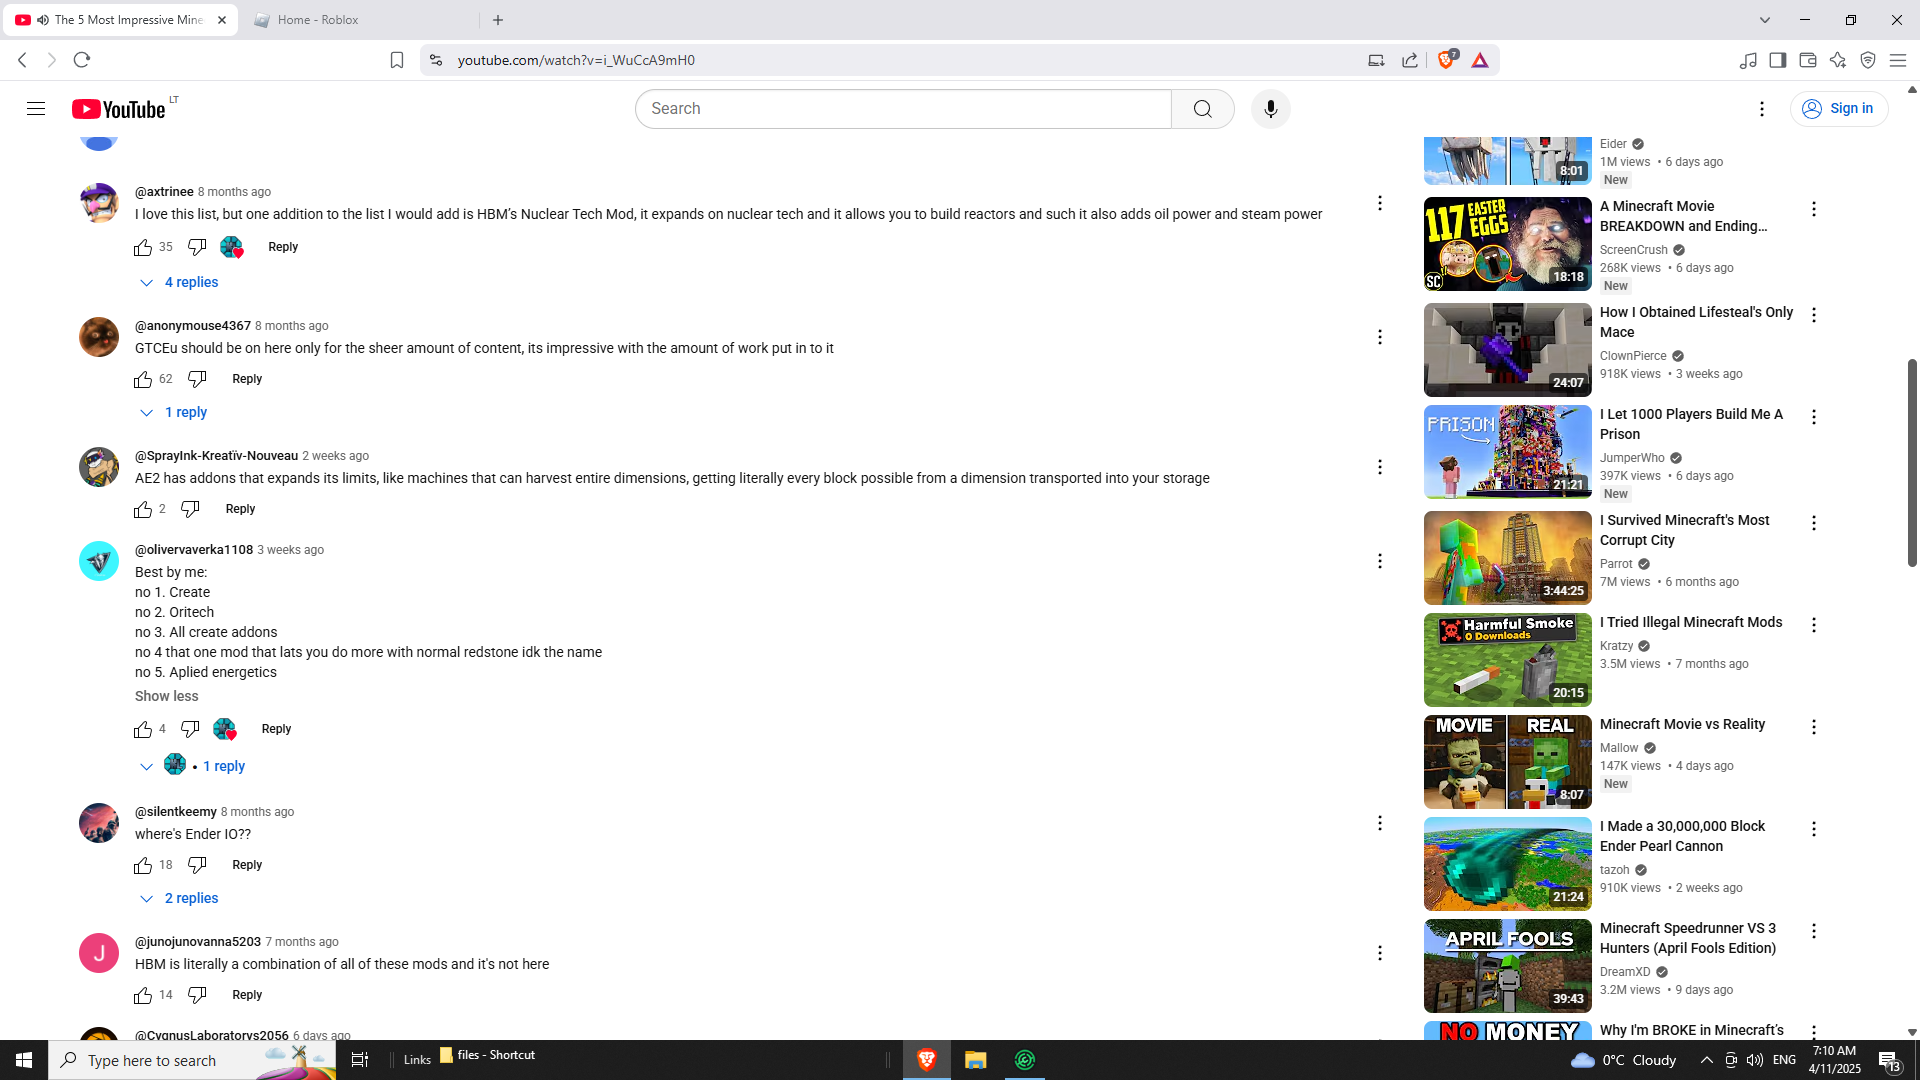Click Reply on @SprayInk-Kreativ-Nouveau's comment
1920x1080 pixels.
pos(240,509)
